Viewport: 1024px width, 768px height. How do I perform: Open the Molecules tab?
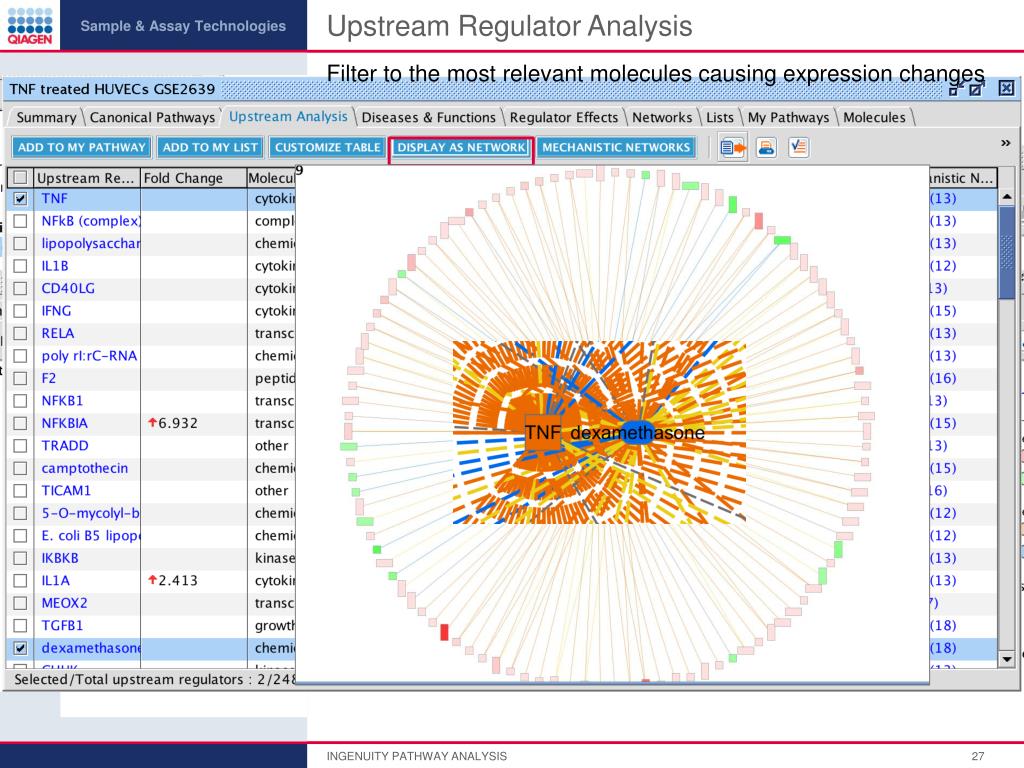[x=874, y=118]
